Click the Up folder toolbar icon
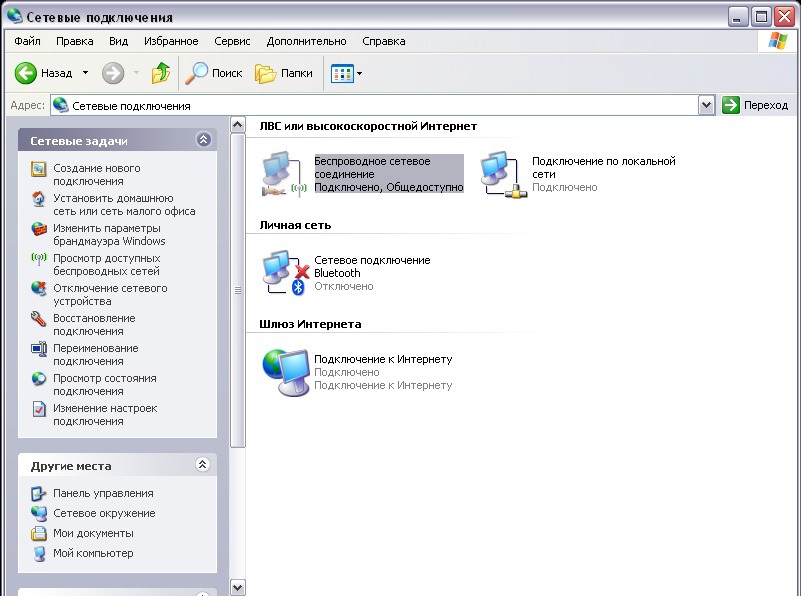Screen dimensions: 801x596 point(160,73)
